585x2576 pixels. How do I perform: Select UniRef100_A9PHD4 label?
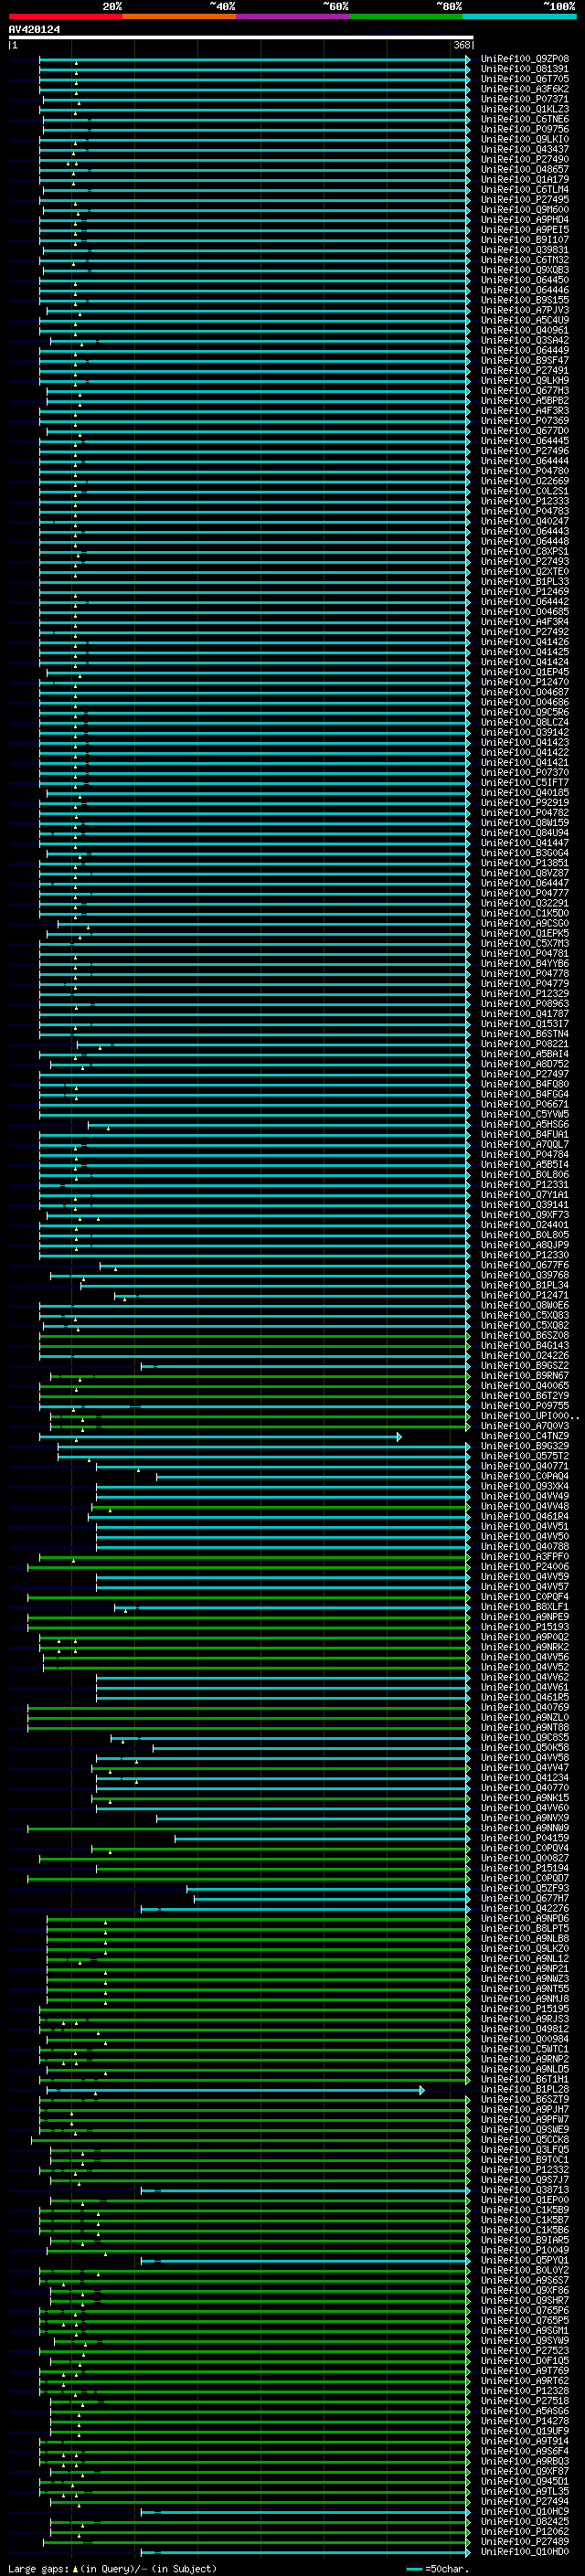click(524, 220)
